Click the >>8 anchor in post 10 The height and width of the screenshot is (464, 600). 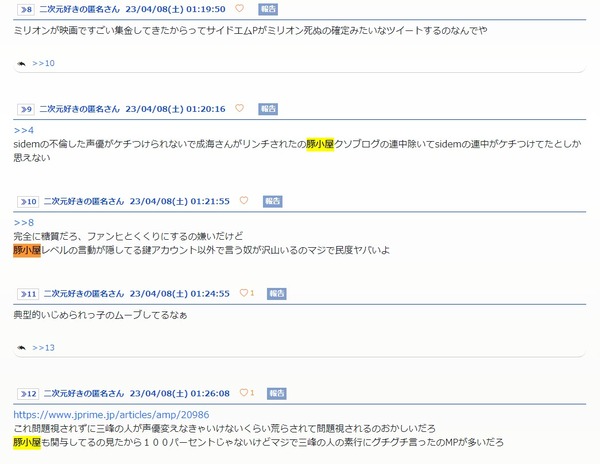24,223
